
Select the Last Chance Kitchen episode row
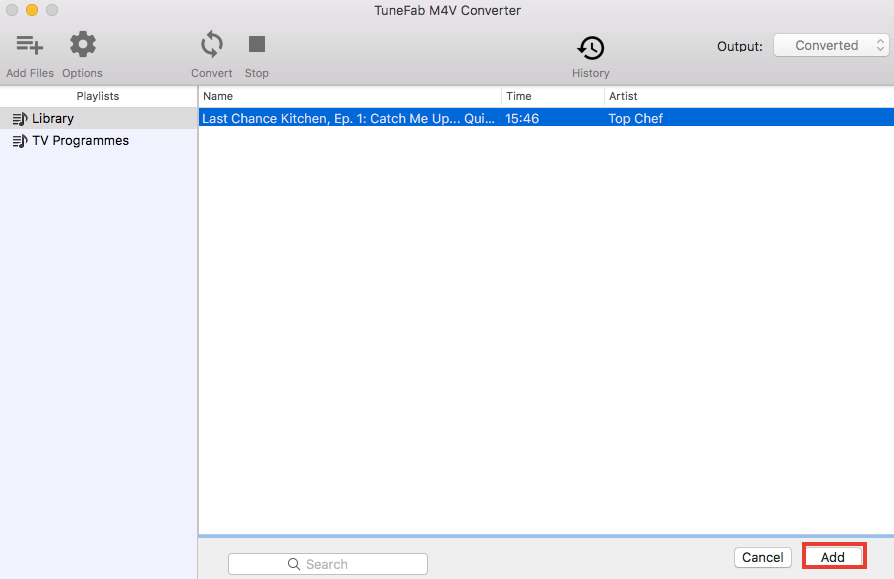(546, 118)
